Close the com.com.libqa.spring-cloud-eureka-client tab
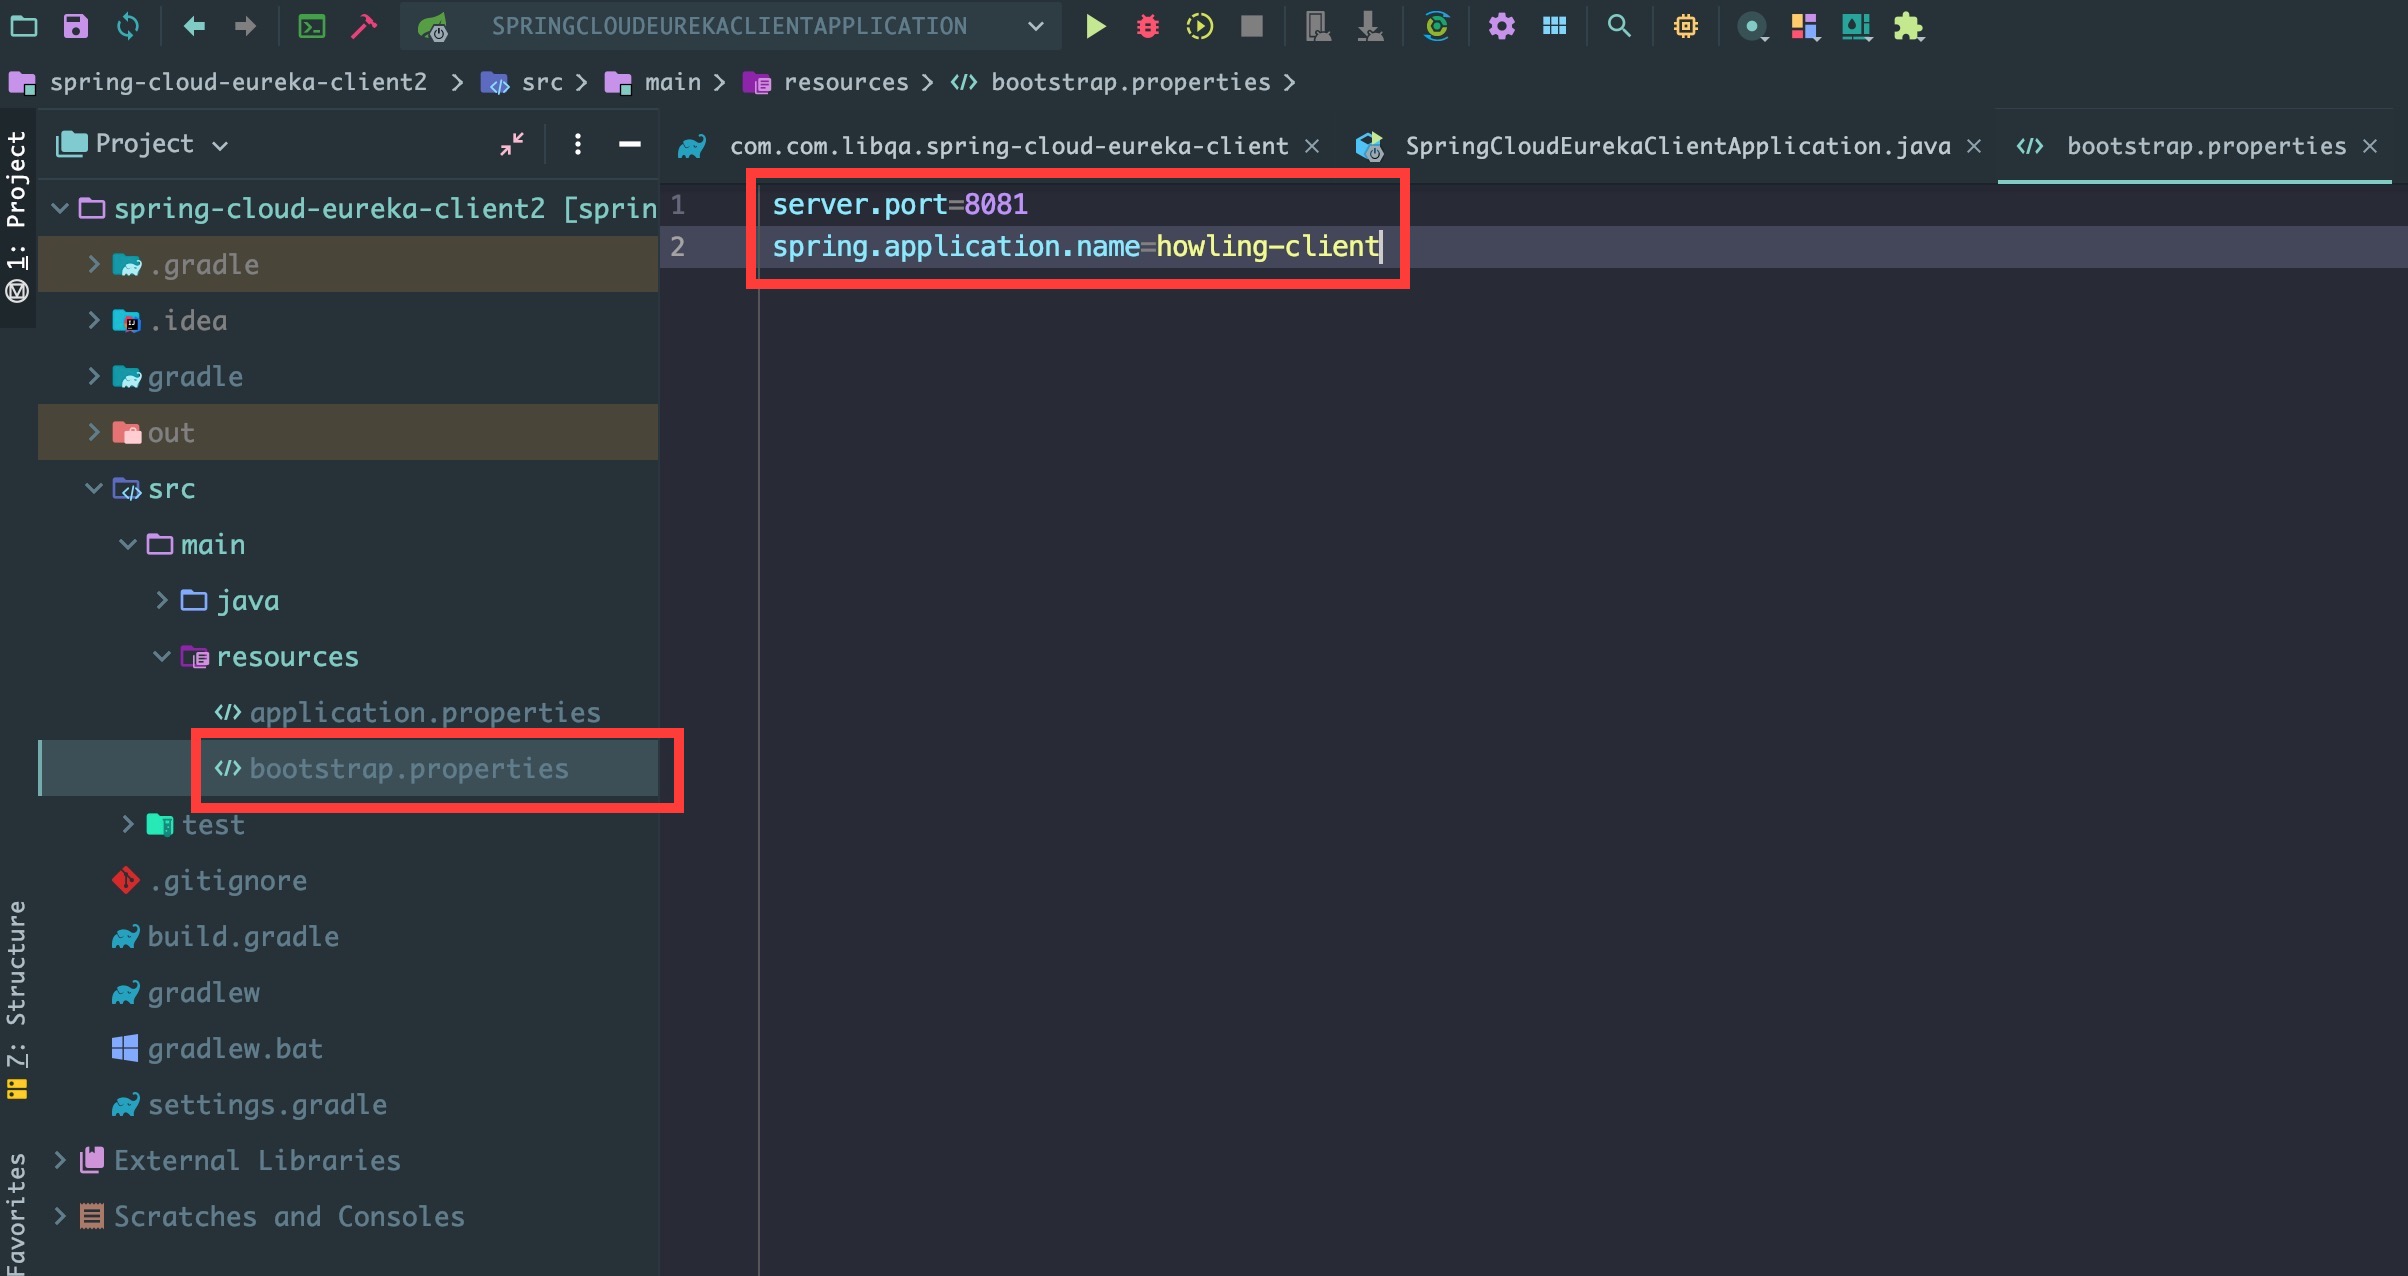2408x1276 pixels. tap(1312, 146)
